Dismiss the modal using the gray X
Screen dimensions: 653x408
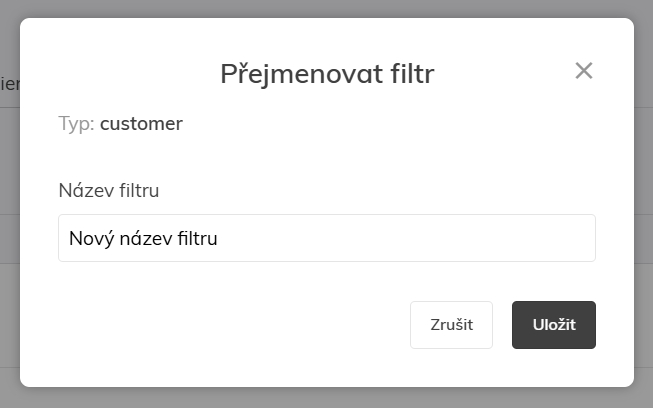point(584,71)
